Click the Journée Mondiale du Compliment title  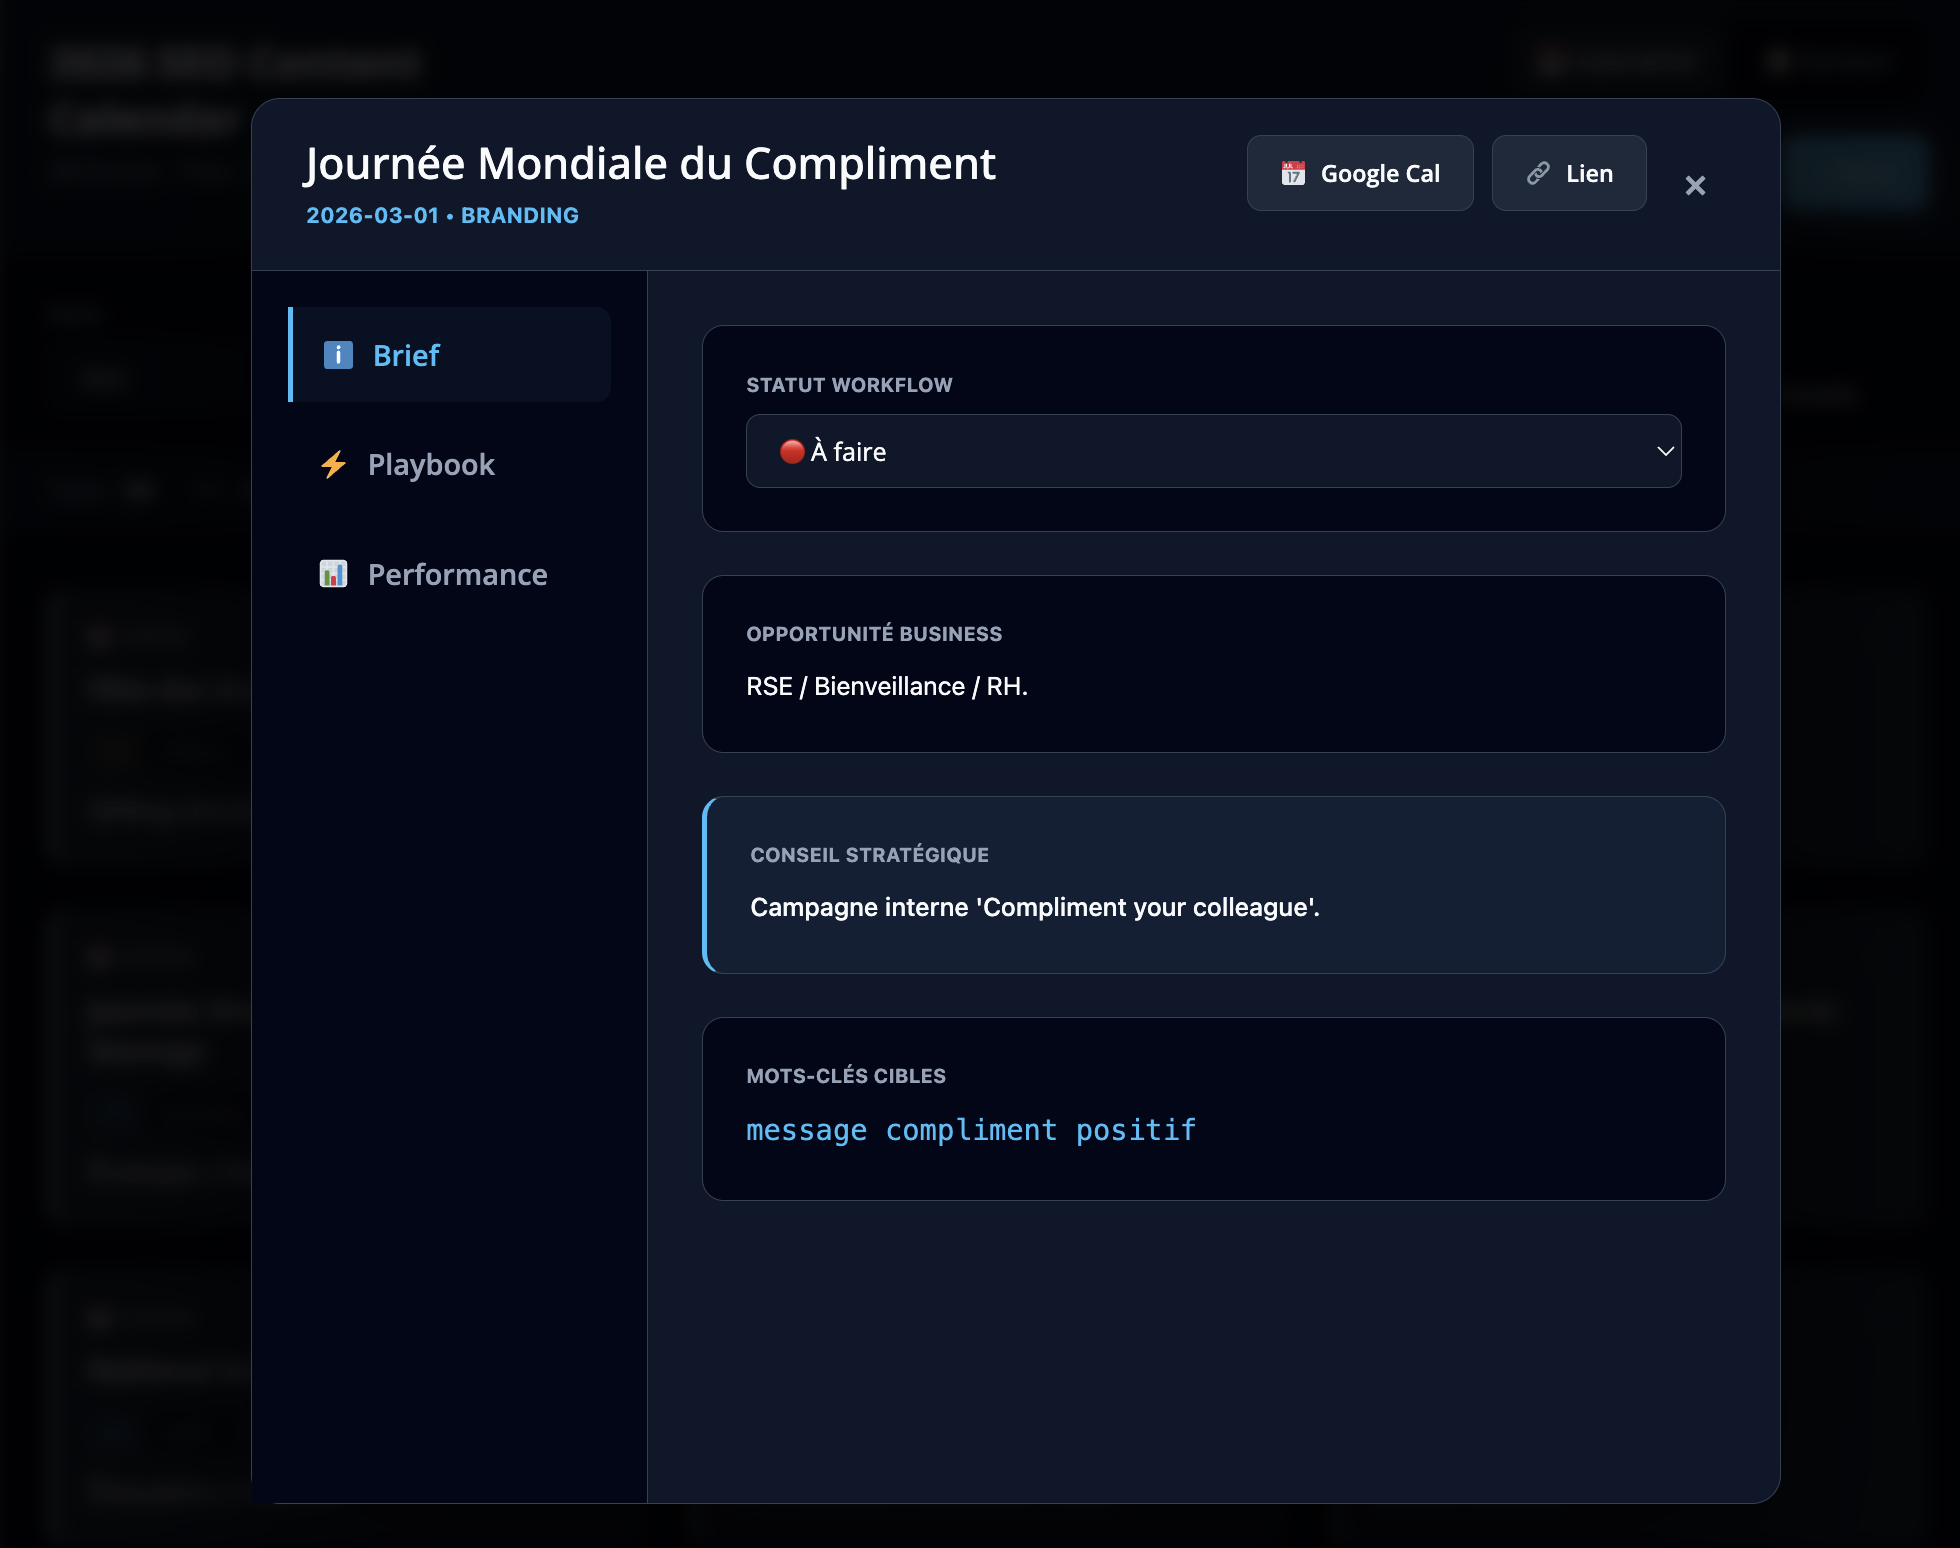pyautogui.click(x=650, y=164)
